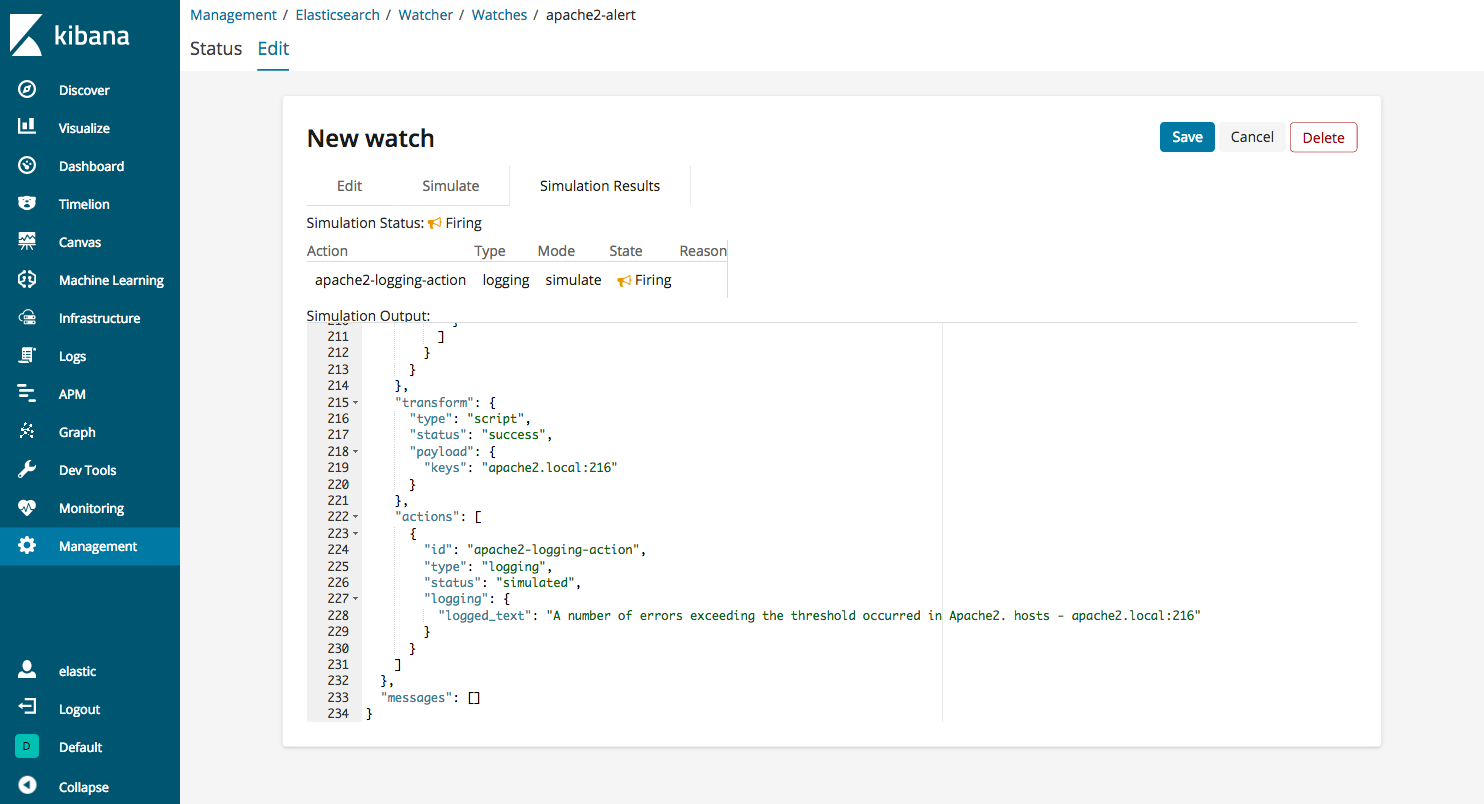Screen dimensions: 1484x804
Task: Collapse the transform block at line 215
Action: click(353, 402)
